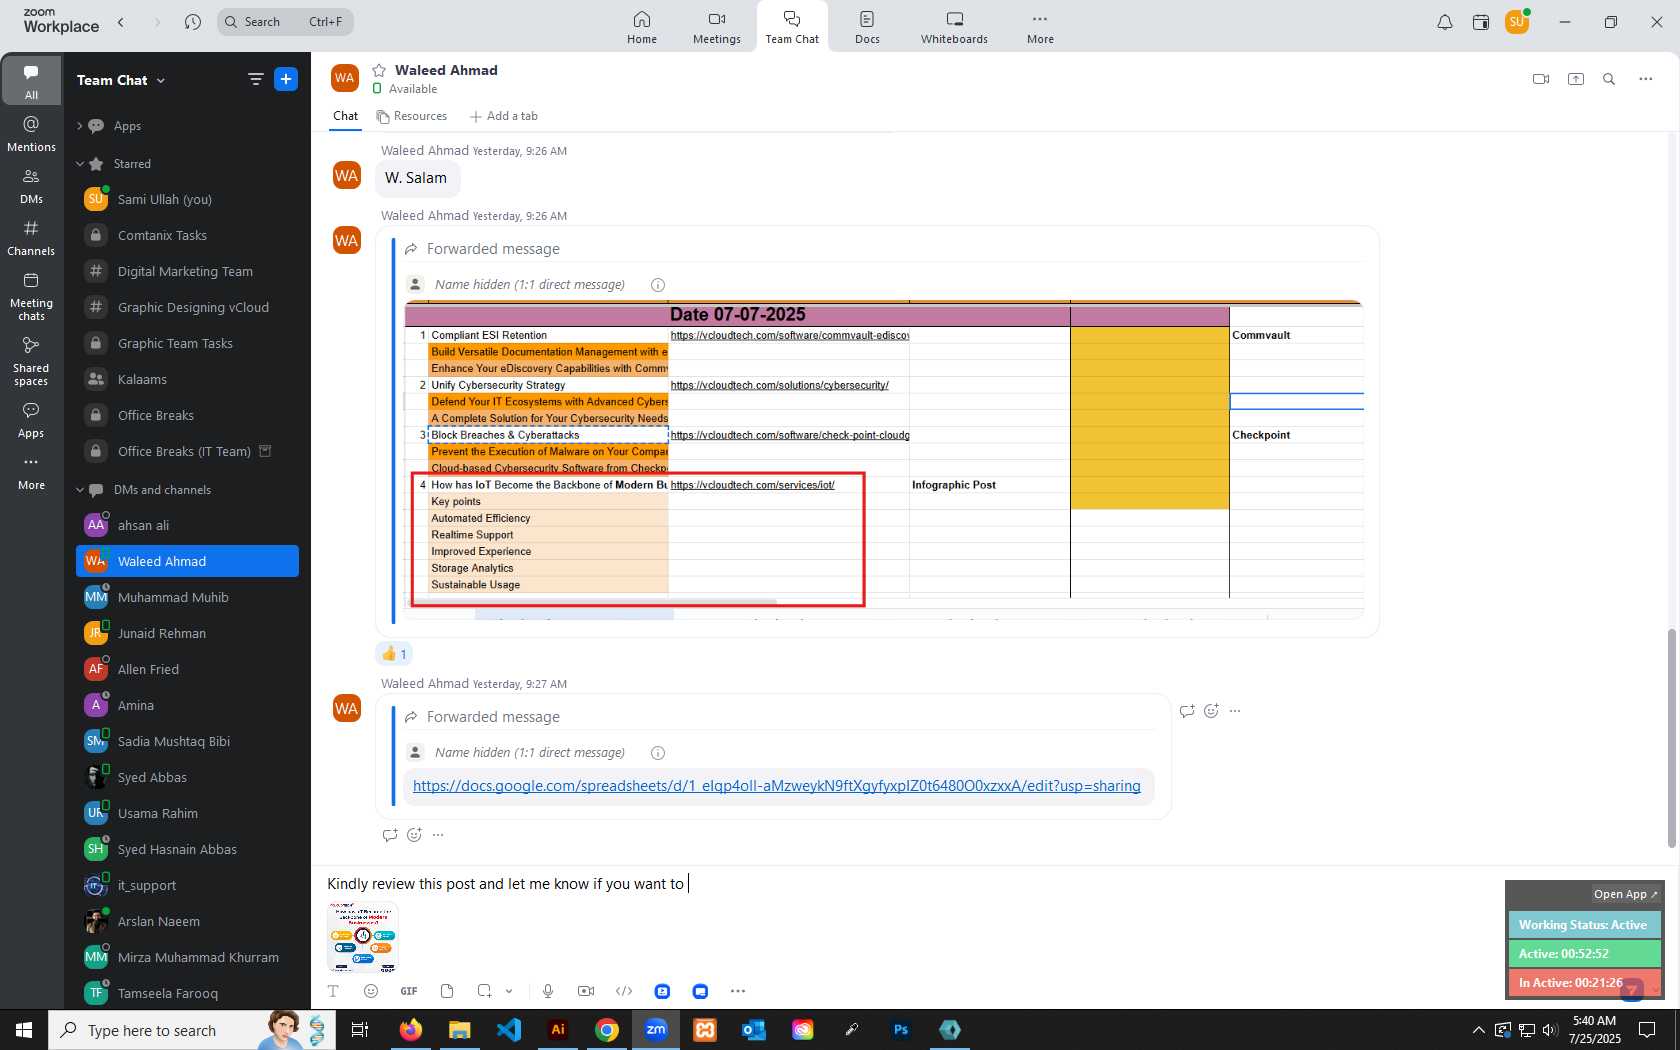Insert a code snippet

coord(624,991)
